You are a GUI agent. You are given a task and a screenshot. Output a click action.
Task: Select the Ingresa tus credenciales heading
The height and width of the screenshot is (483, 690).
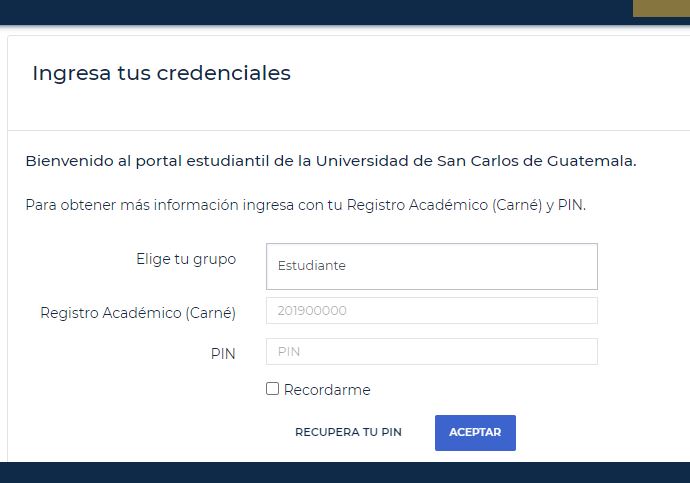[x=161, y=73]
